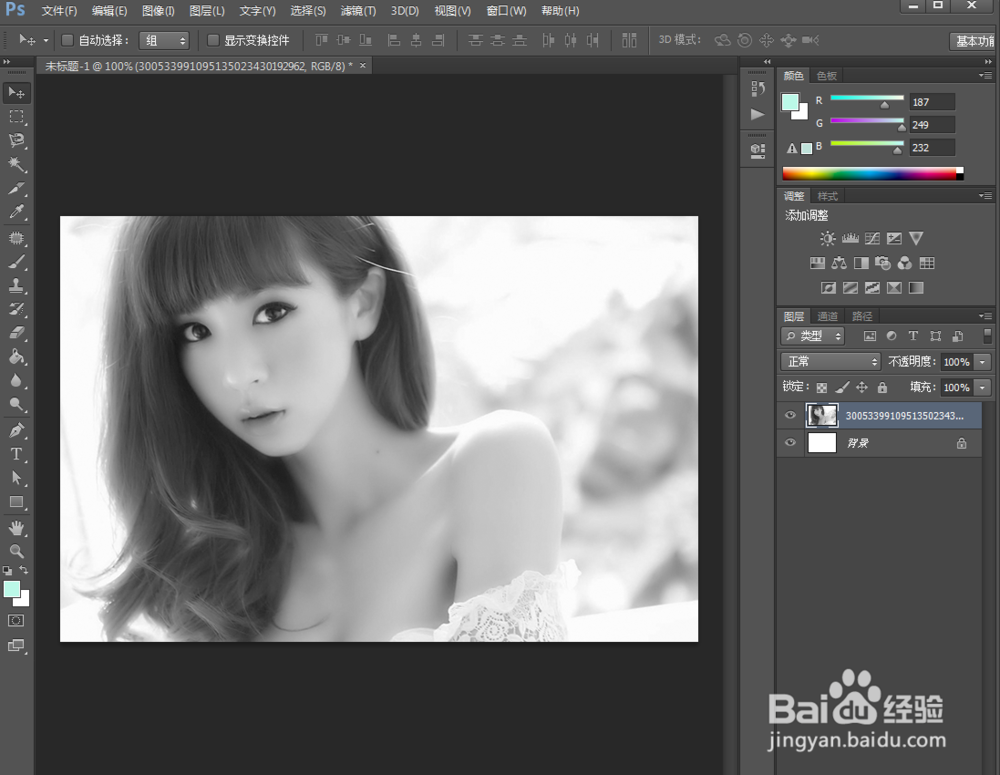Open the 图层 panel flyout menu
Screen dimensions: 1000x775
pyautogui.click(x=985, y=316)
